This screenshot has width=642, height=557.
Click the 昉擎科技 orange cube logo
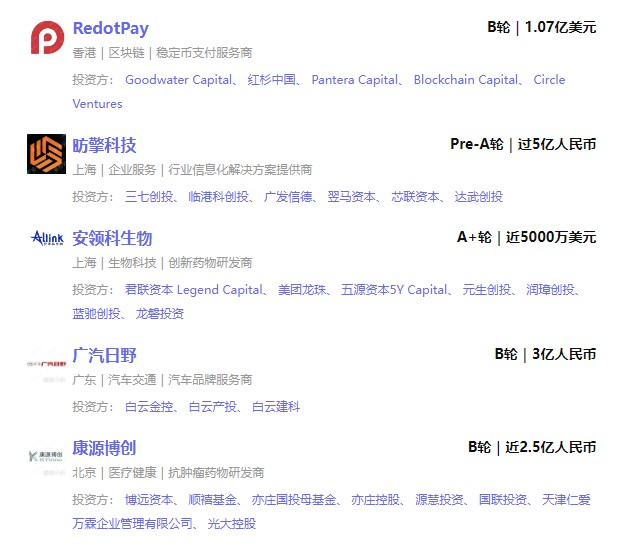(x=46, y=154)
